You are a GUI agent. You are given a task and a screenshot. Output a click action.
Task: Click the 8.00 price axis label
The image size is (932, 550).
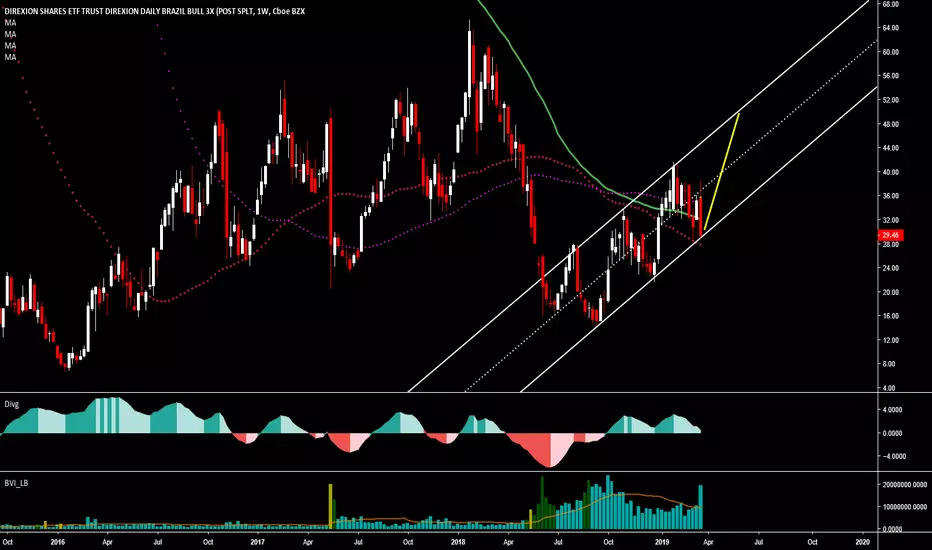click(889, 364)
